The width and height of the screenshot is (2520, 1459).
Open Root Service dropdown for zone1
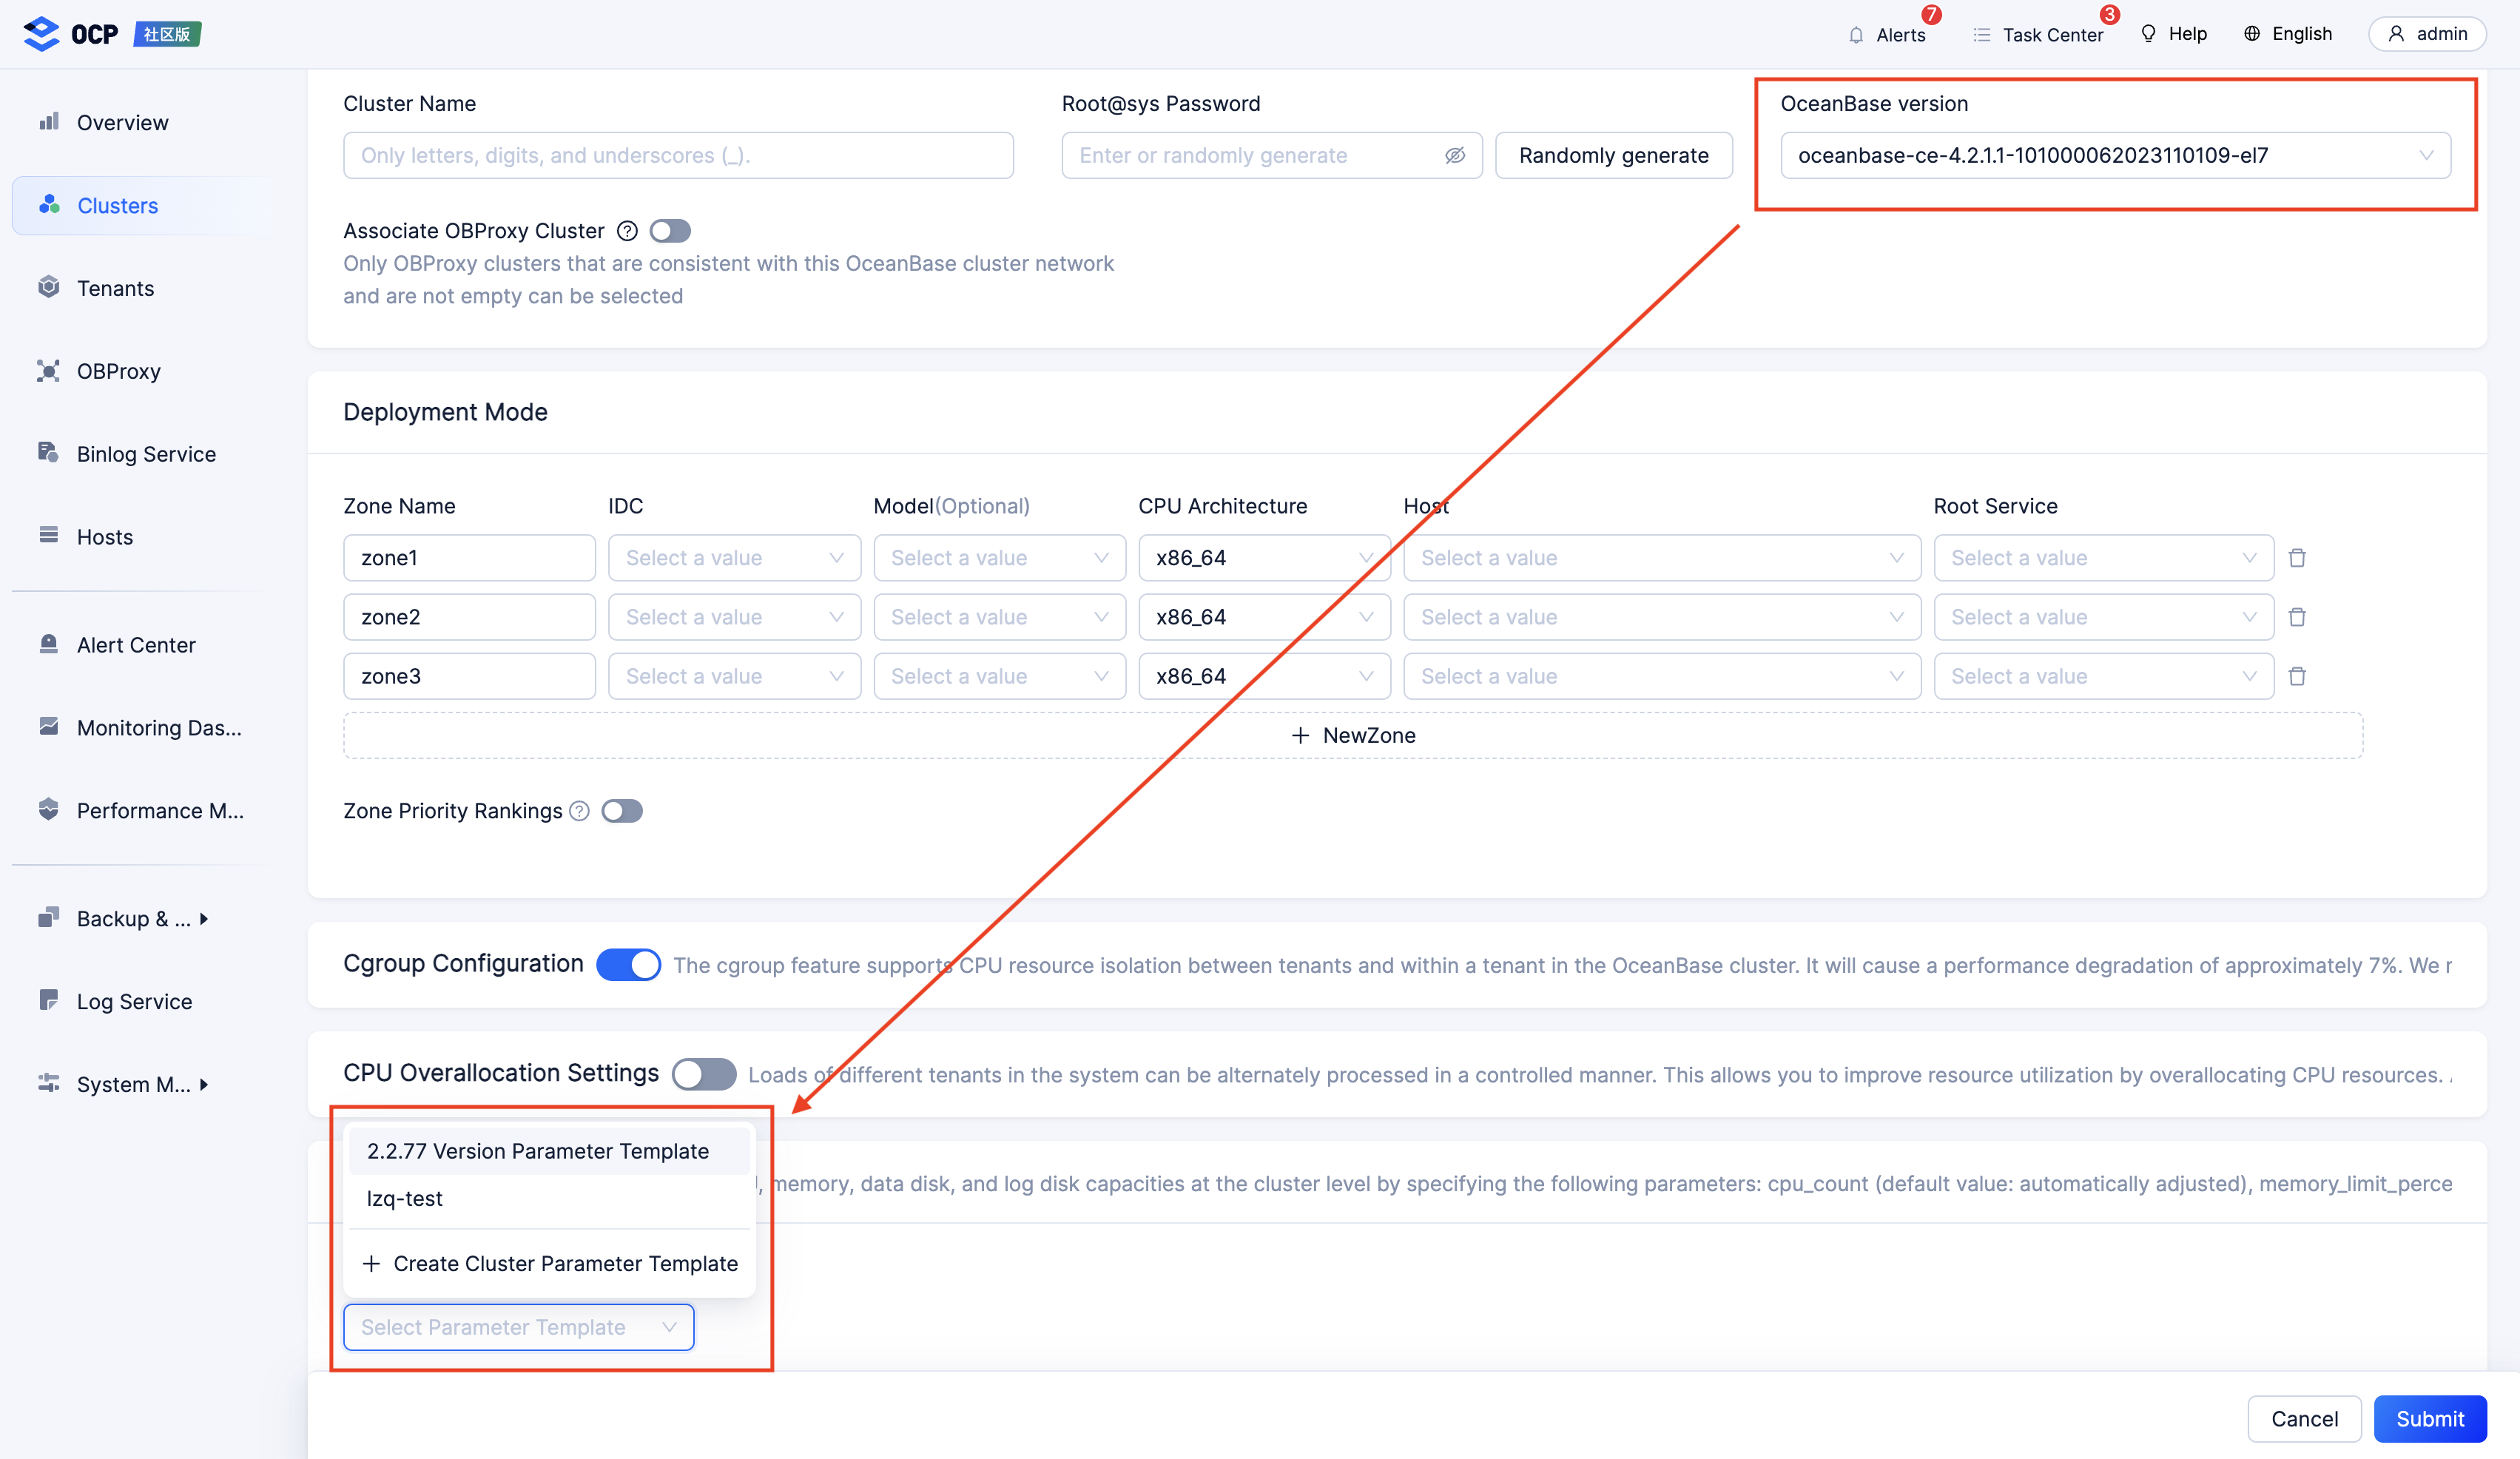[x=2104, y=558]
